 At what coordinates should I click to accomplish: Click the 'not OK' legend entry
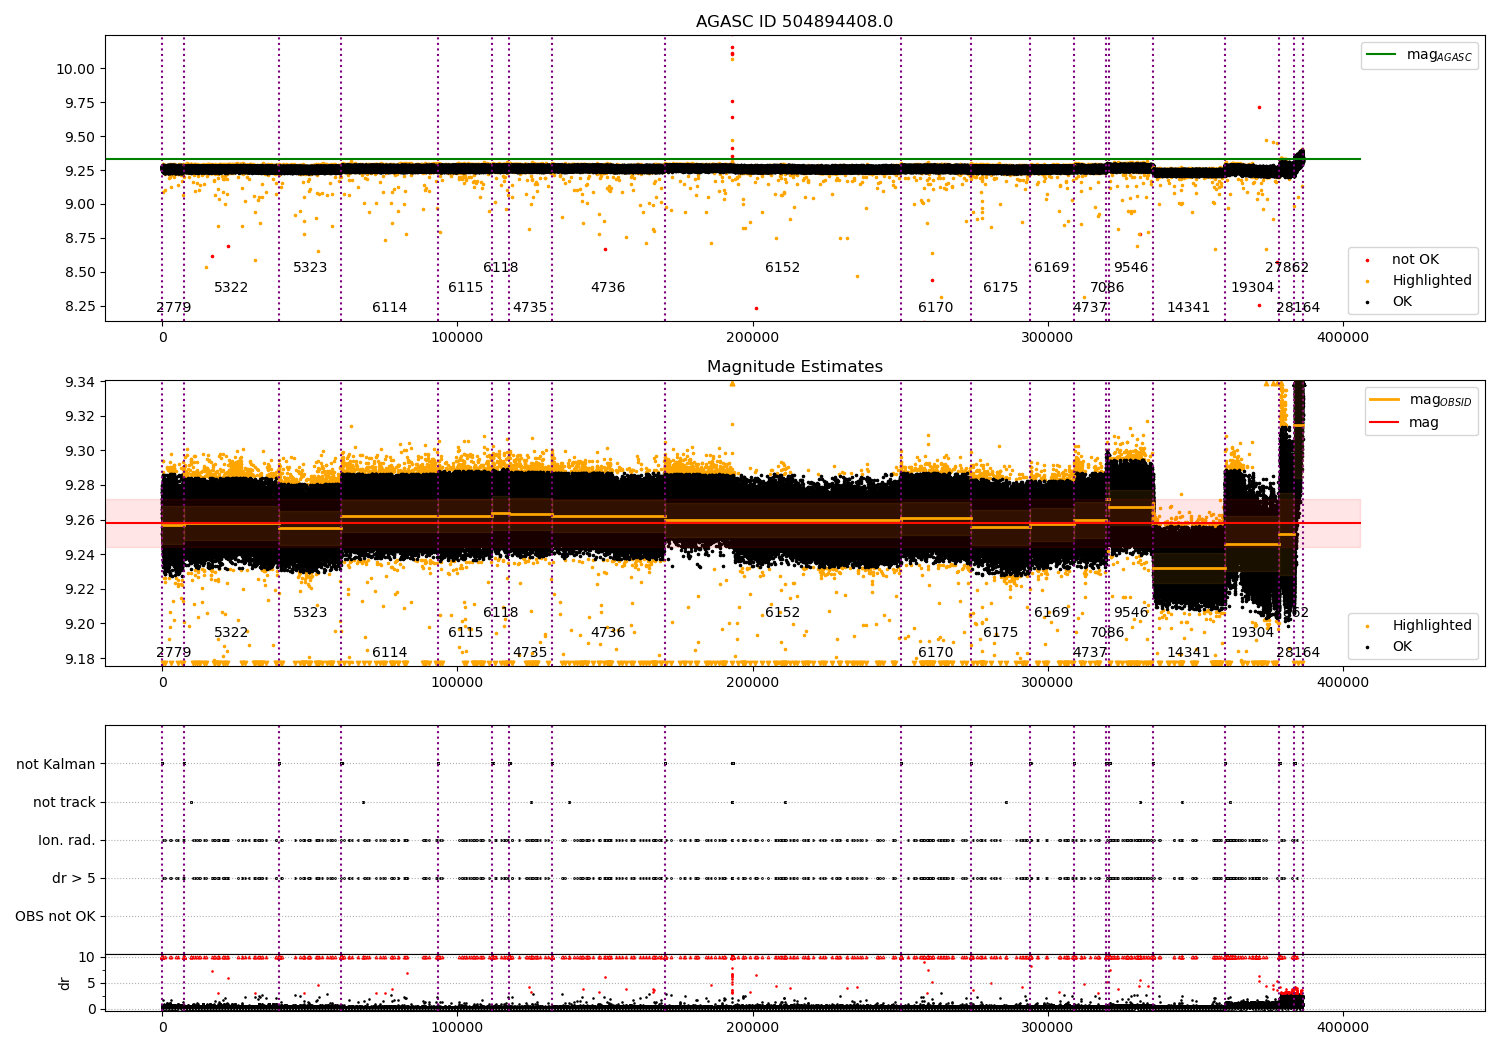(x=1415, y=260)
